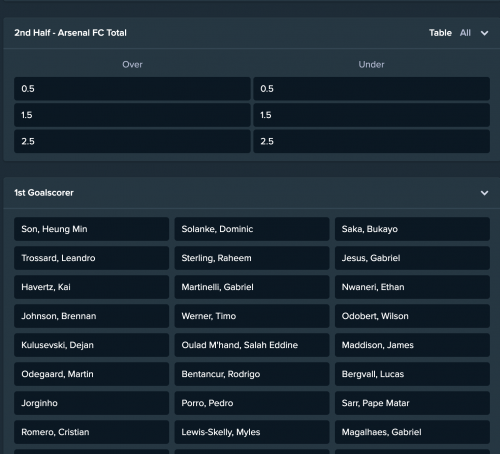Select Havertz, Kai first goalscorer option

[x=91, y=287]
